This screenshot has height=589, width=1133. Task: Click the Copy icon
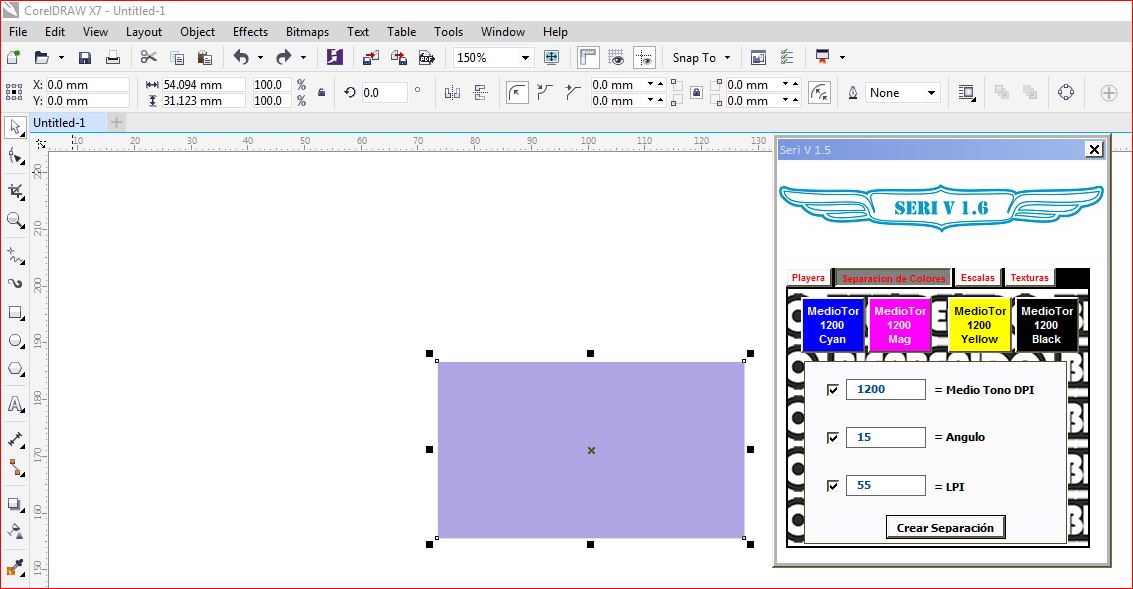pyautogui.click(x=177, y=58)
